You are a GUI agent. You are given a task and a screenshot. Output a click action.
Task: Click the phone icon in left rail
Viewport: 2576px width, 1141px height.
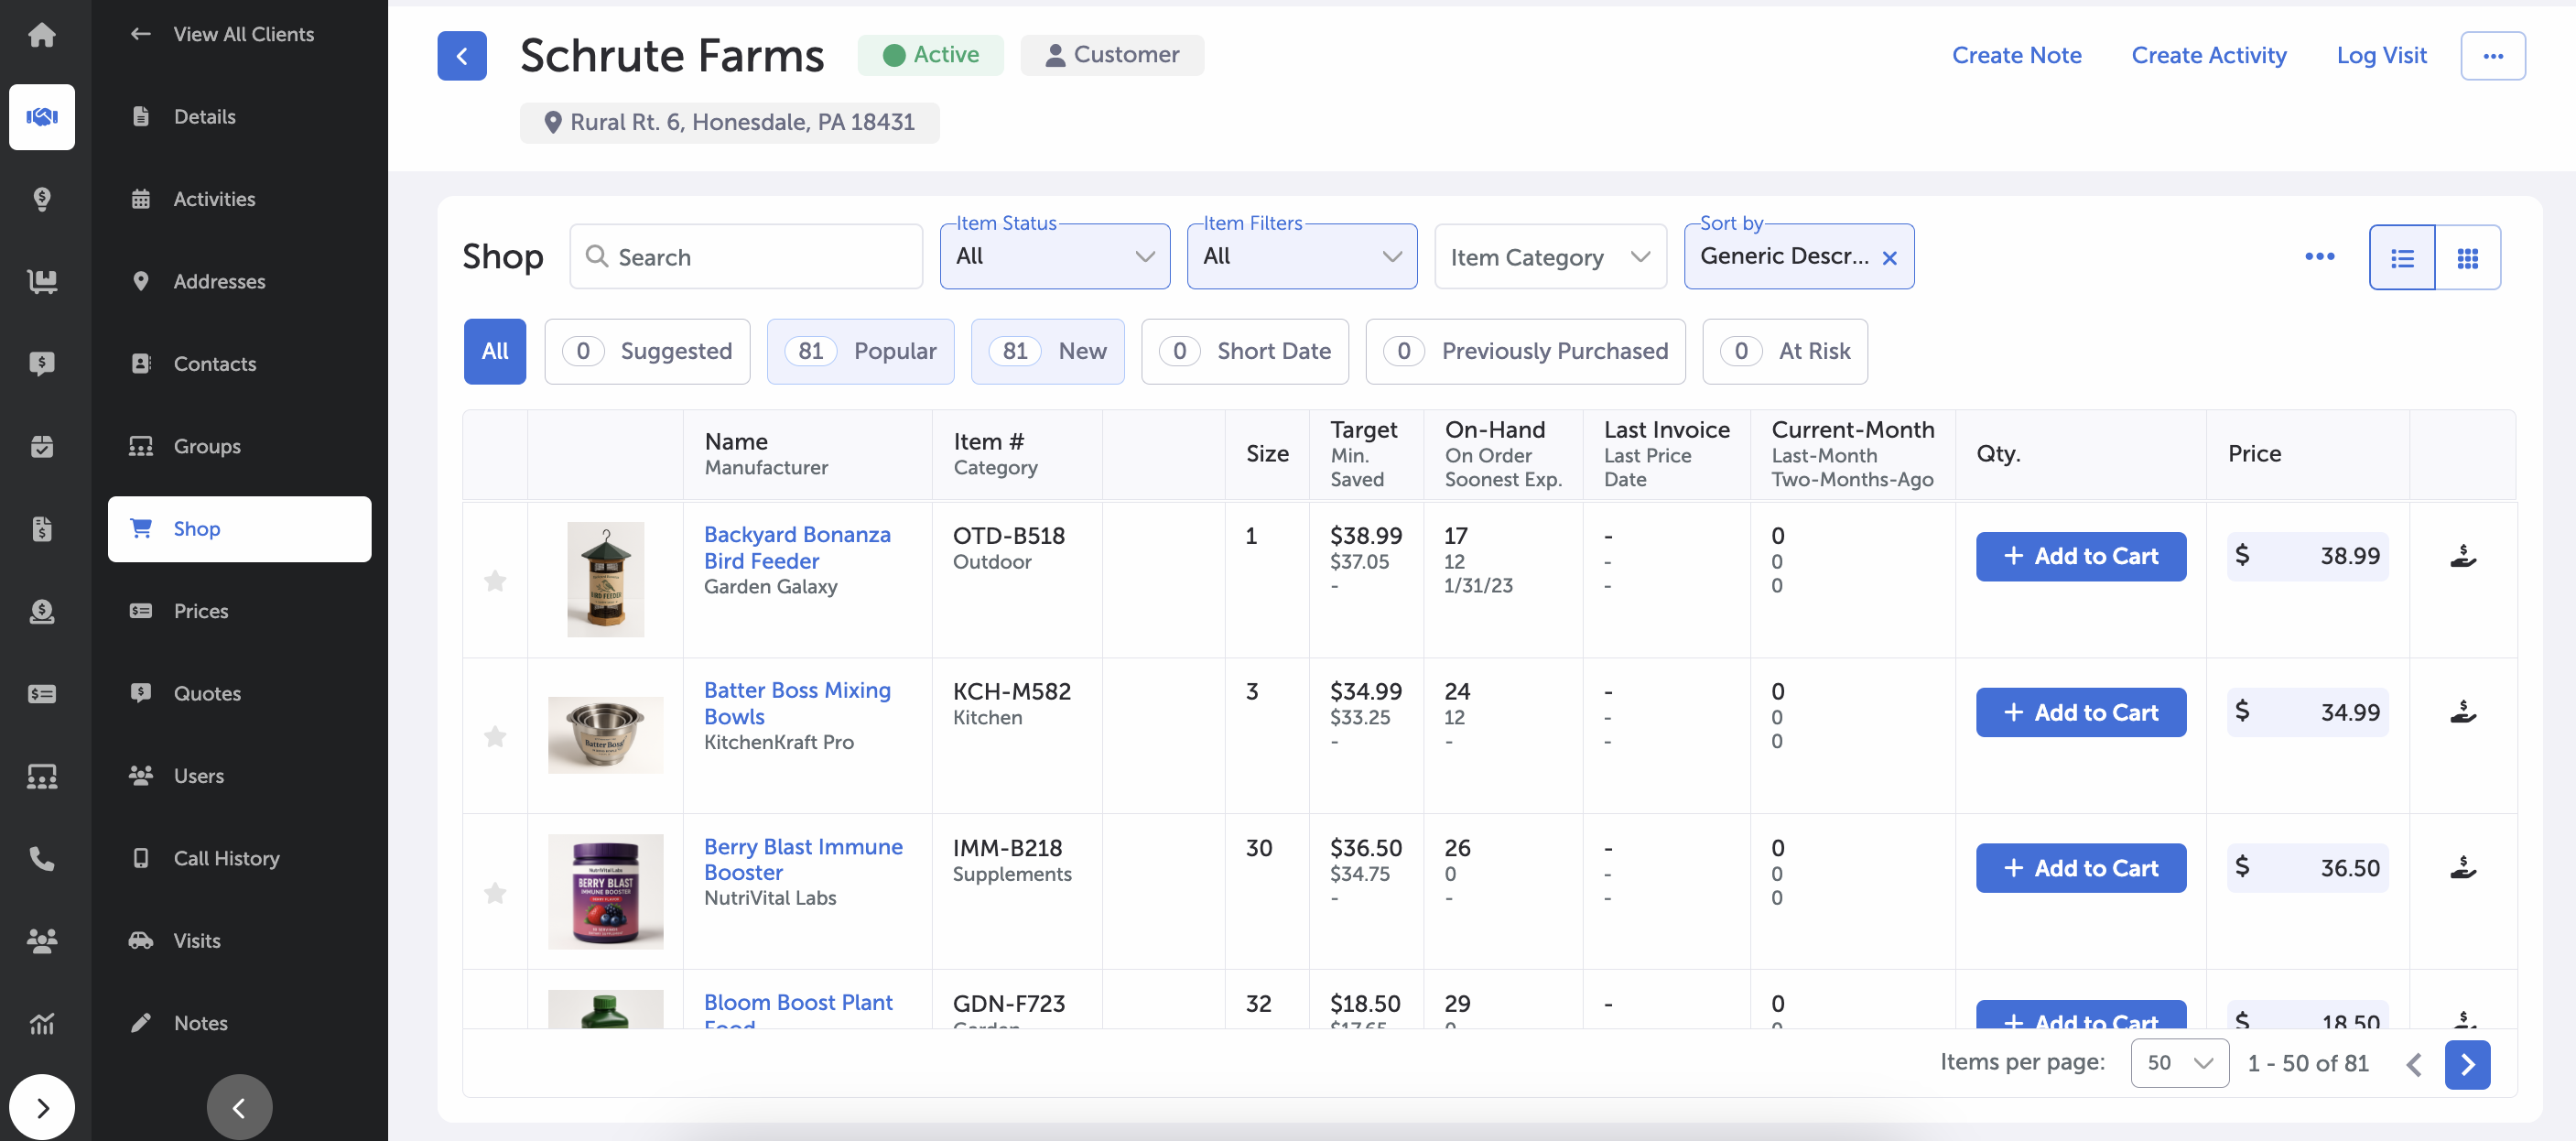(41, 858)
